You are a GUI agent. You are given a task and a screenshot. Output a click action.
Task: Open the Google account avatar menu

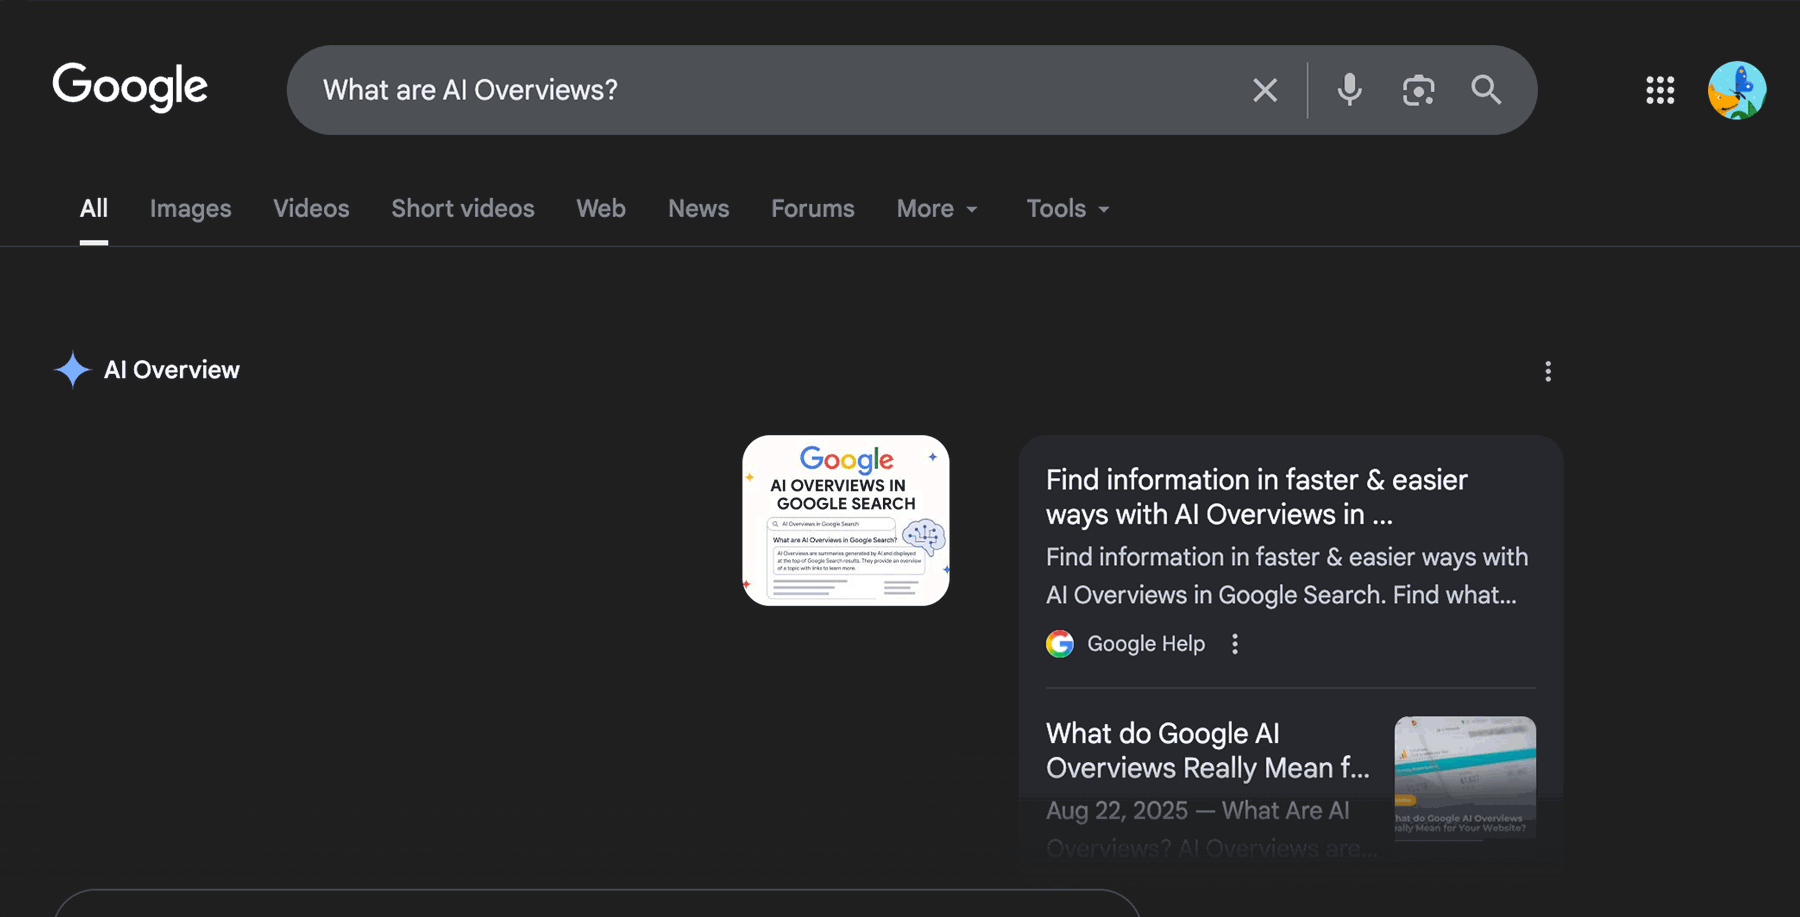[1737, 90]
